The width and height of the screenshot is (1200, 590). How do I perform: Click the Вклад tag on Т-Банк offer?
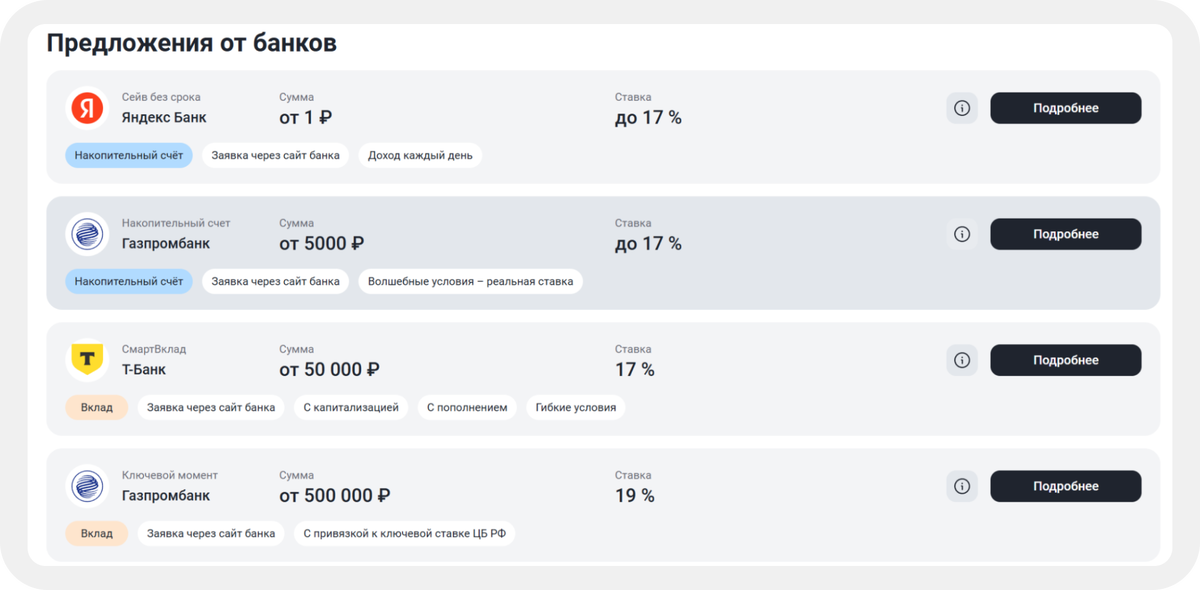click(97, 407)
